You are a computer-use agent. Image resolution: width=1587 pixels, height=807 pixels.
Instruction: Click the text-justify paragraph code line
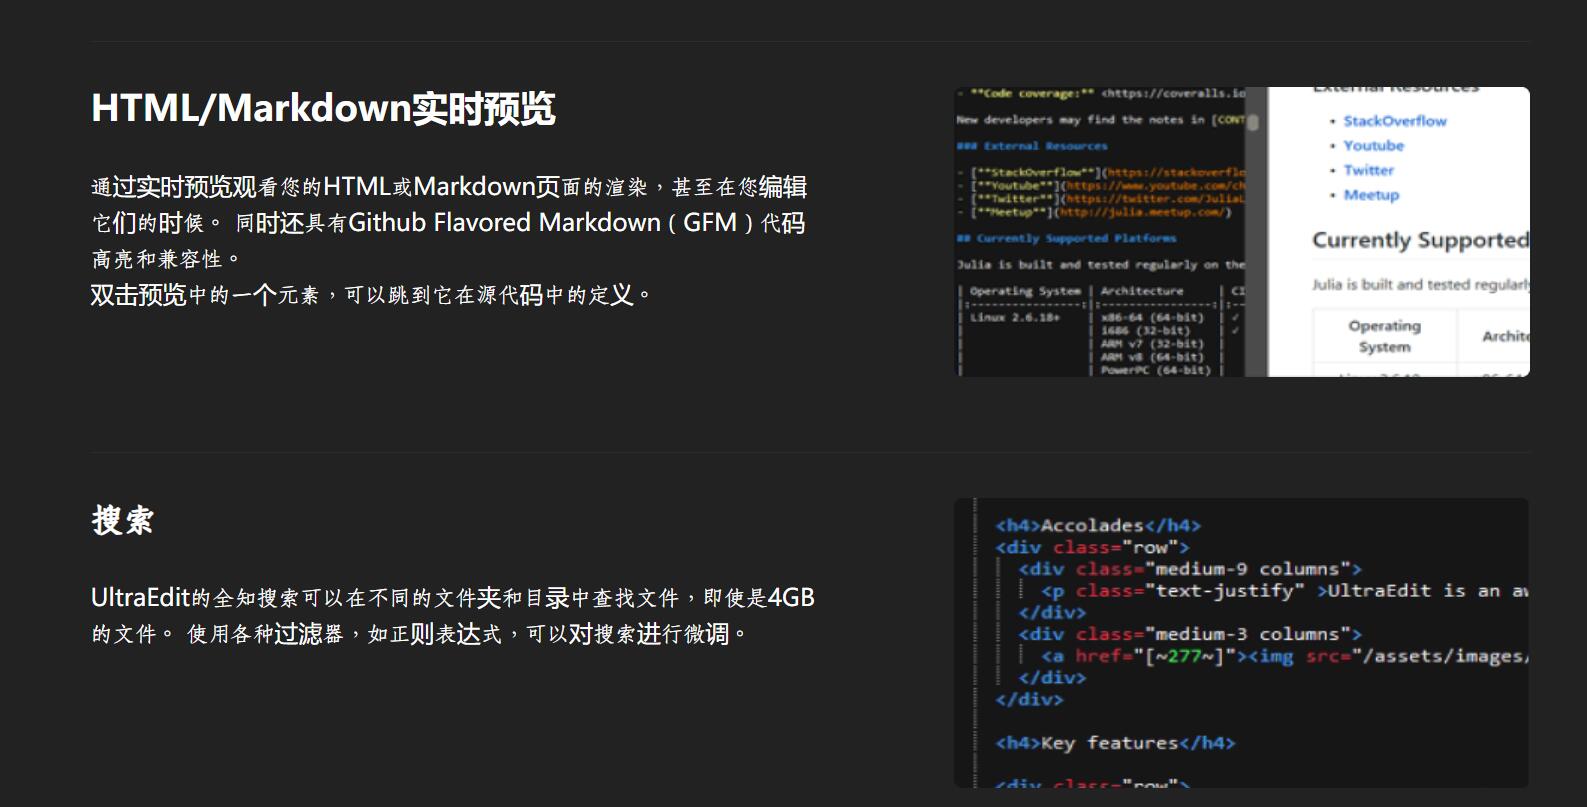click(x=1285, y=591)
